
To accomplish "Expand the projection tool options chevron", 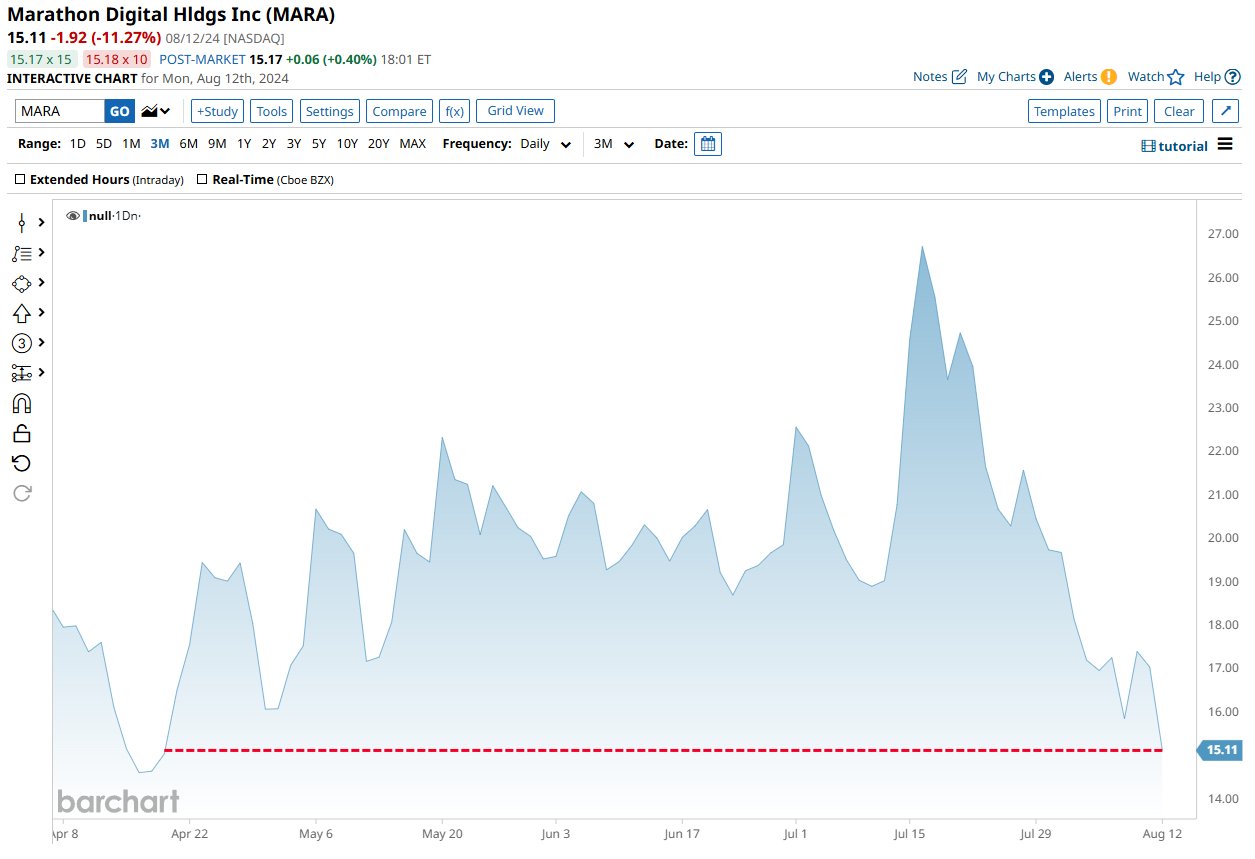I will pos(42,373).
